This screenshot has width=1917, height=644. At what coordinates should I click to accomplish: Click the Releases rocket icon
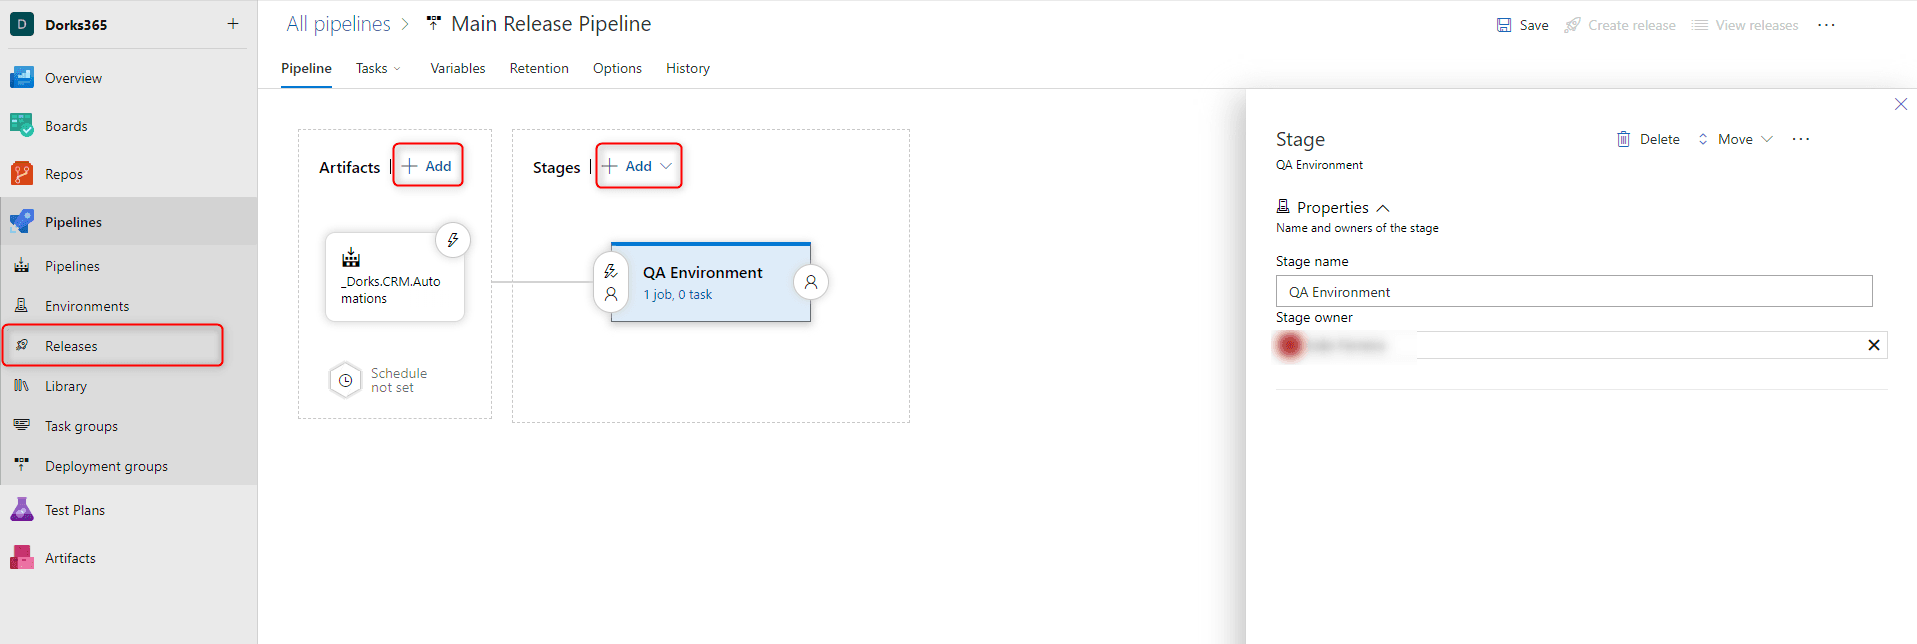[x=22, y=346]
